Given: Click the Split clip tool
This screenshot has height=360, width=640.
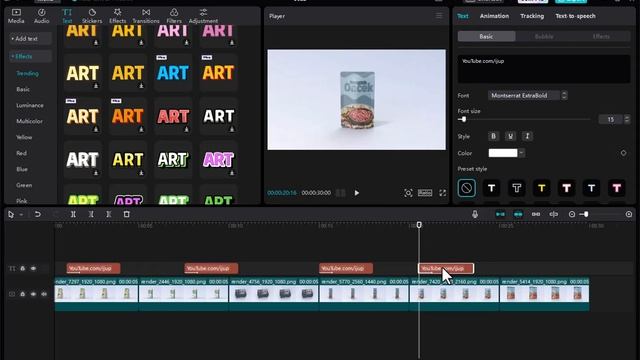Looking at the screenshot, I should [x=73, y=214].
